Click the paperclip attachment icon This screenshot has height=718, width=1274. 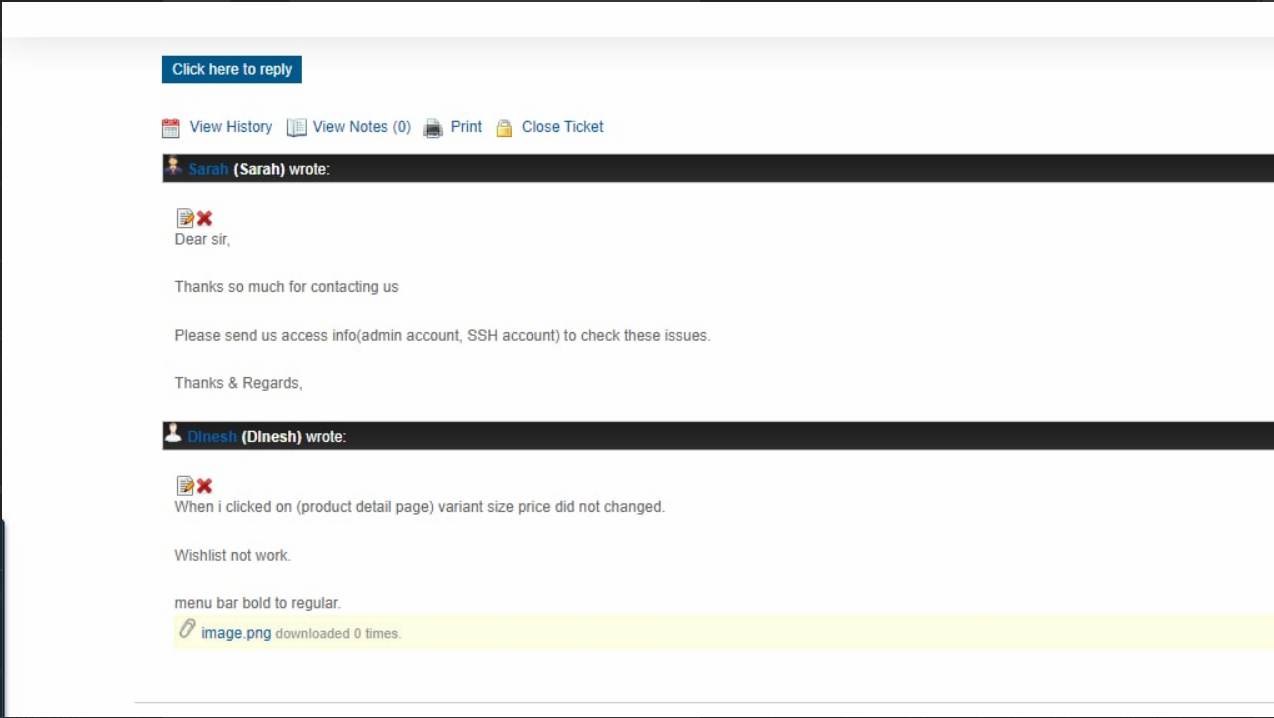(187, 629)
